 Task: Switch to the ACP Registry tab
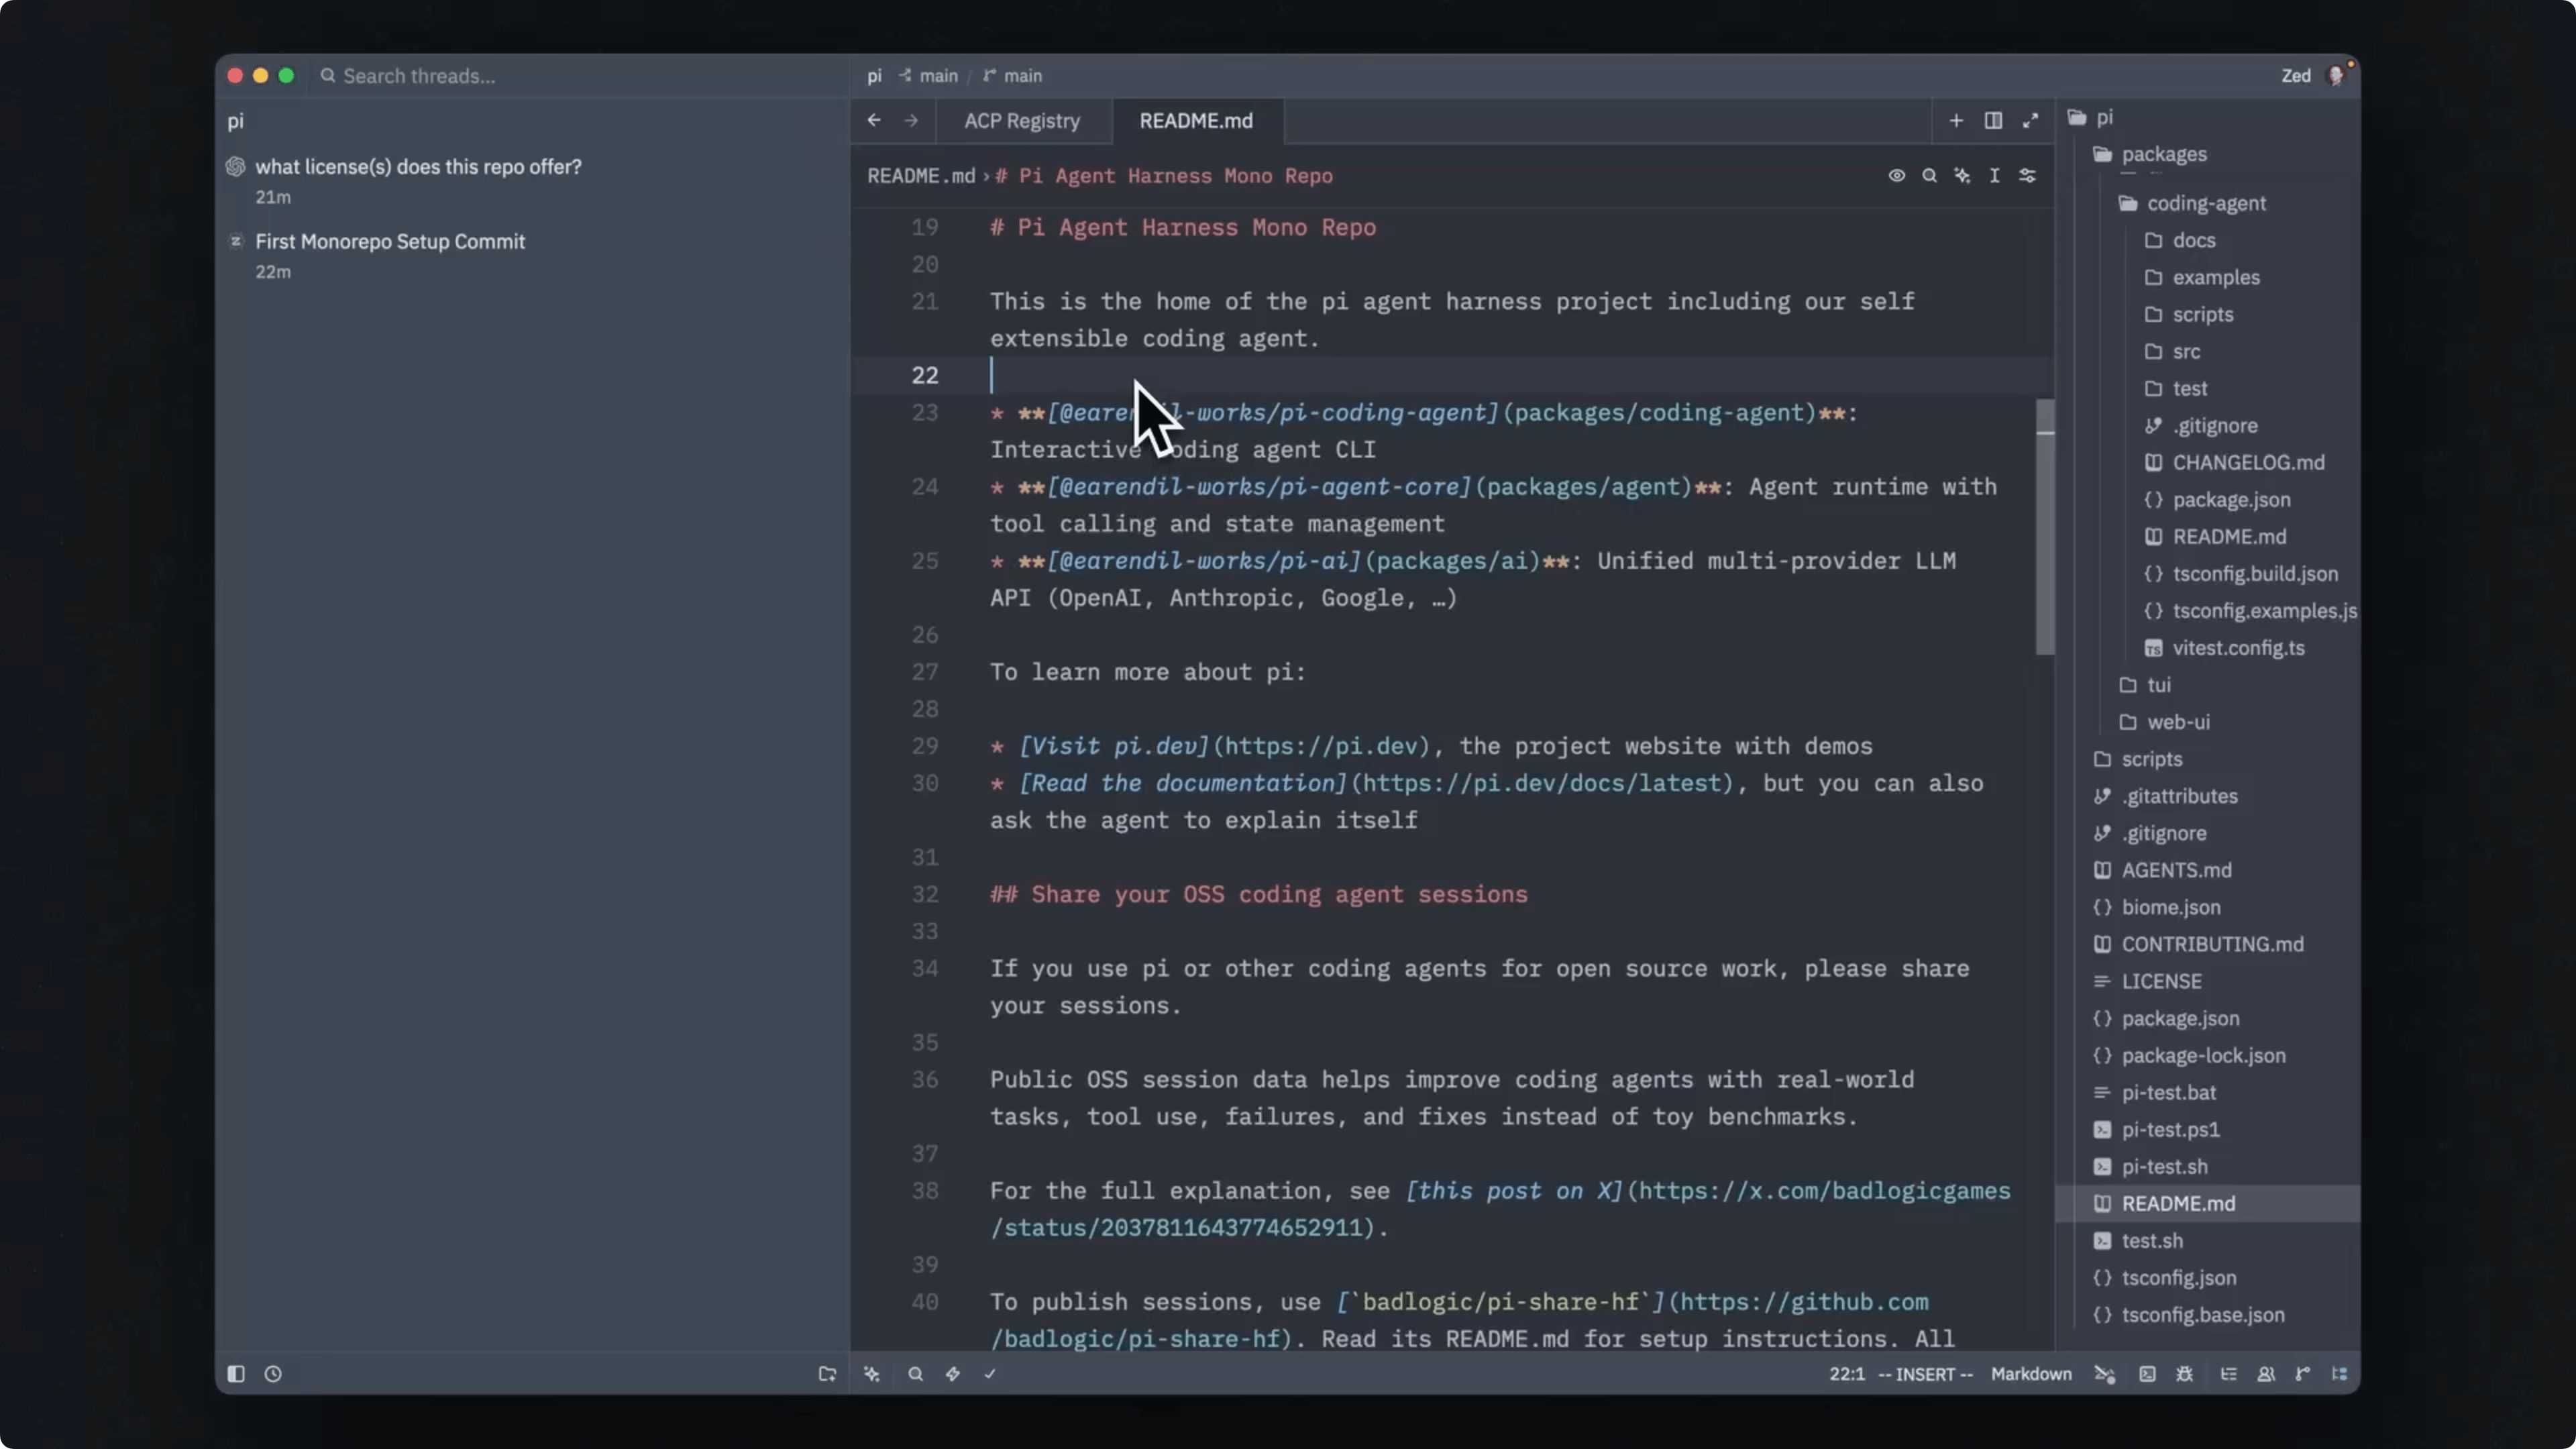point(1022,121)
